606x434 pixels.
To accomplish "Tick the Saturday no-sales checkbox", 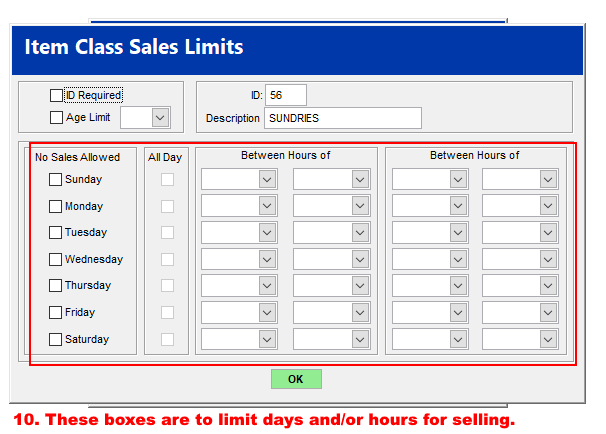I will [x=56, y=339].
